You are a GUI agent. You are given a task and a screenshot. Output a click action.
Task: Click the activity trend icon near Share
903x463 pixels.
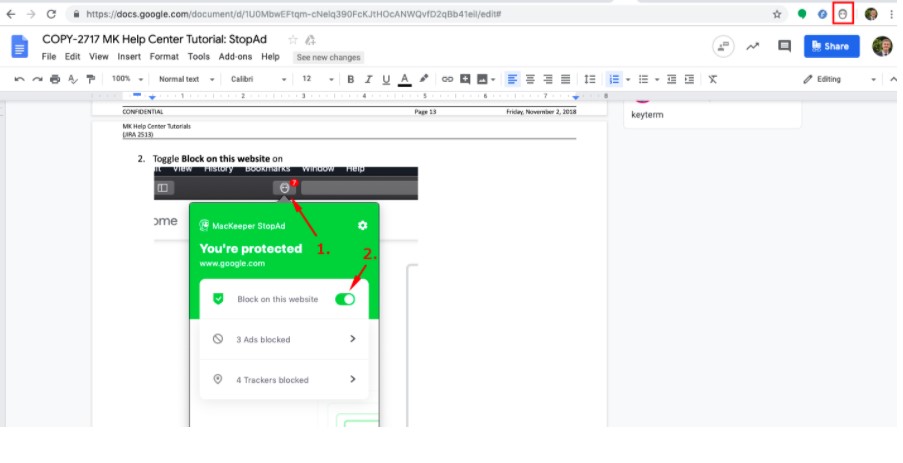point(753,47)
